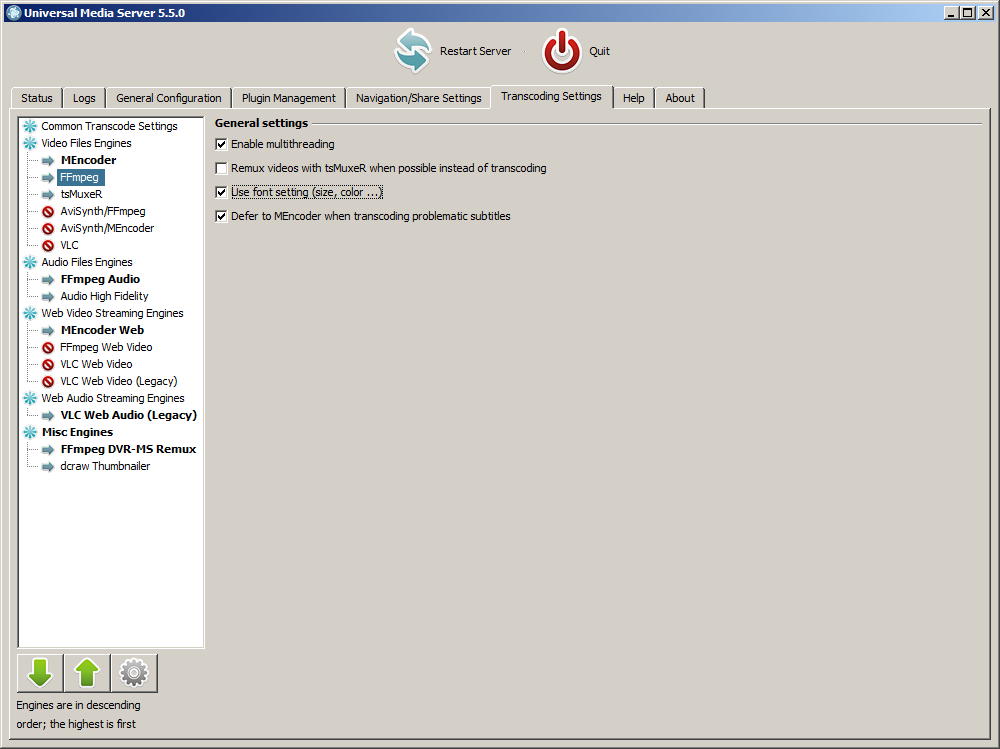
Task: Select the VLC video engine entry
Action: [70, 245]
